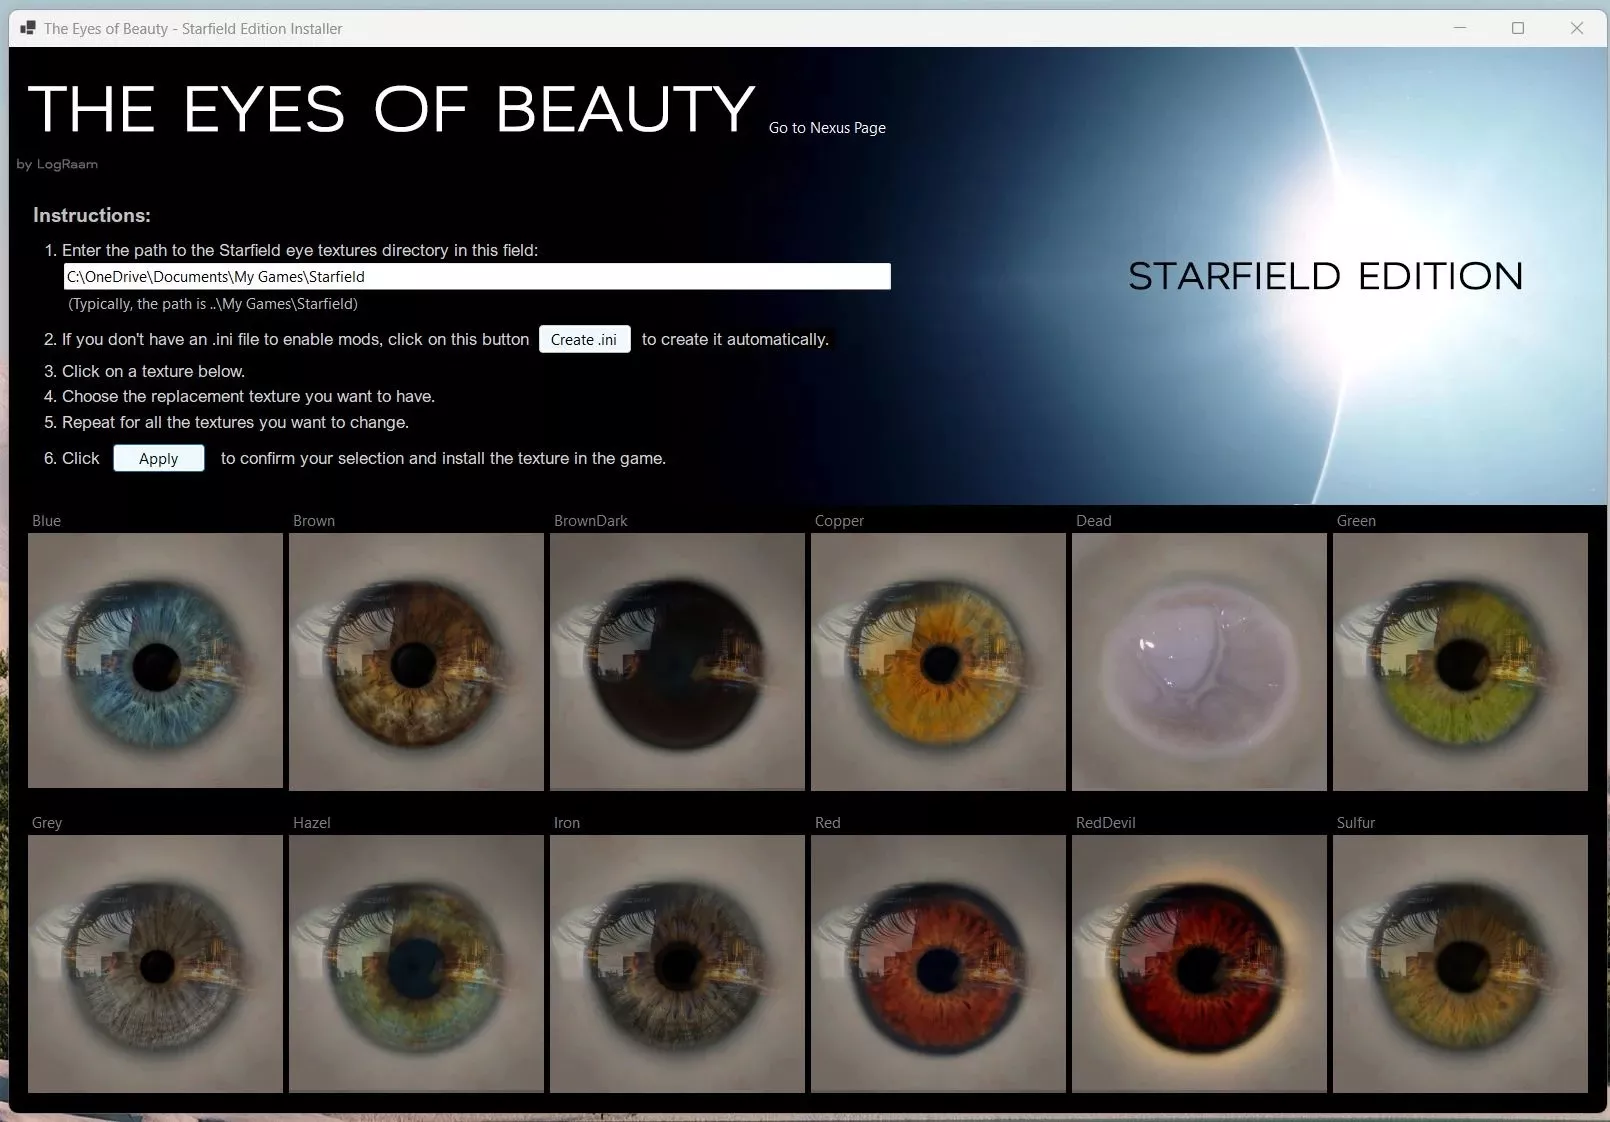Click the Blue eye texture thumbnail
Screen dimensions: 1610x1122
155,661
